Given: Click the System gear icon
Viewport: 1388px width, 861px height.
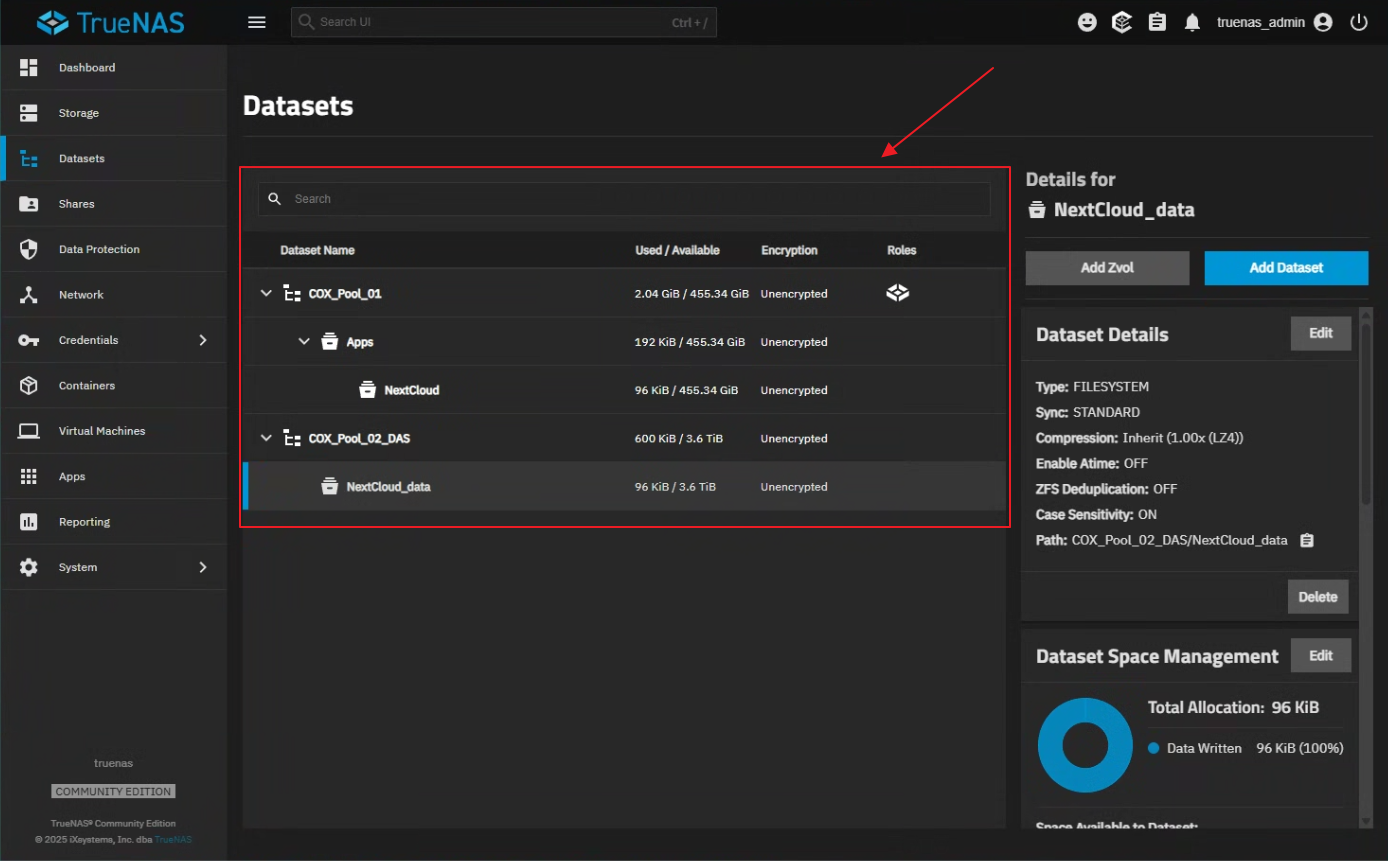Looking at the screenshot, I should 29,567.
